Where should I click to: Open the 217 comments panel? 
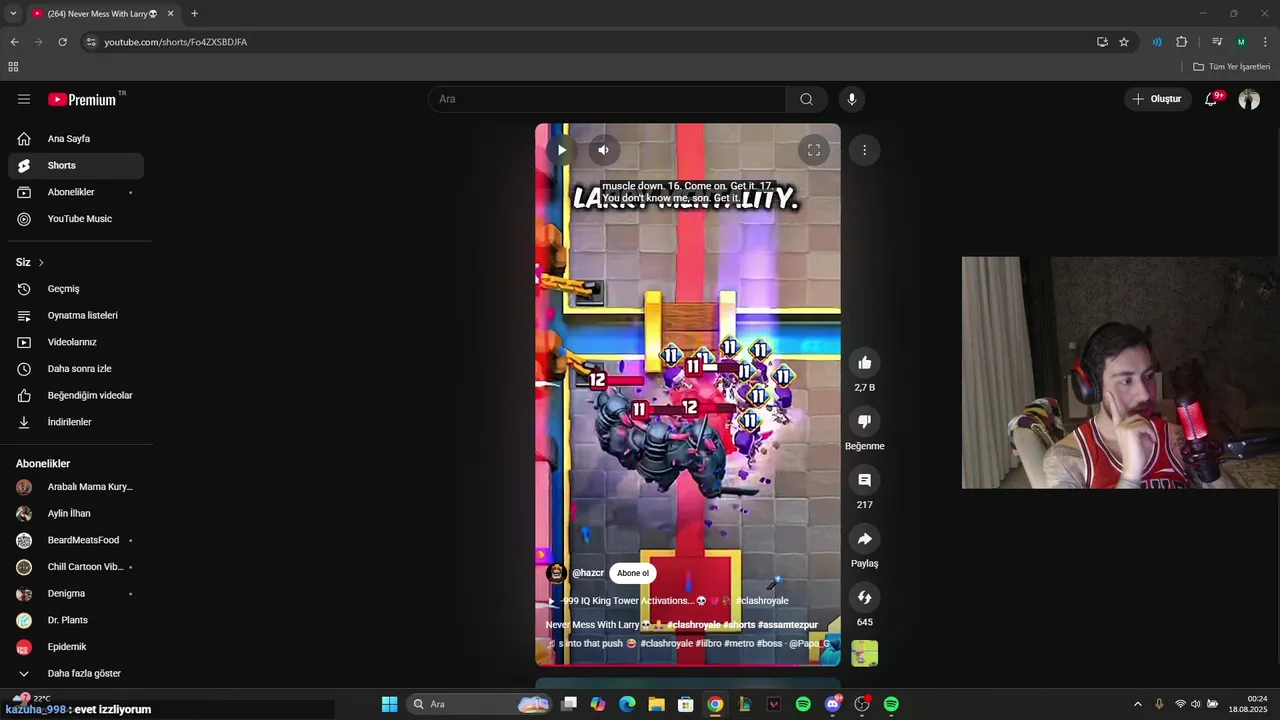(x=865, y=480)
